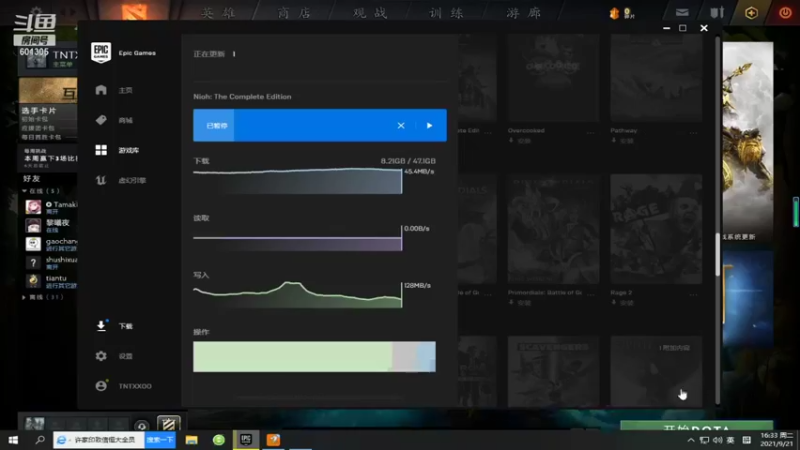Click the Dota 2 shards currency icon

point(614,13)
